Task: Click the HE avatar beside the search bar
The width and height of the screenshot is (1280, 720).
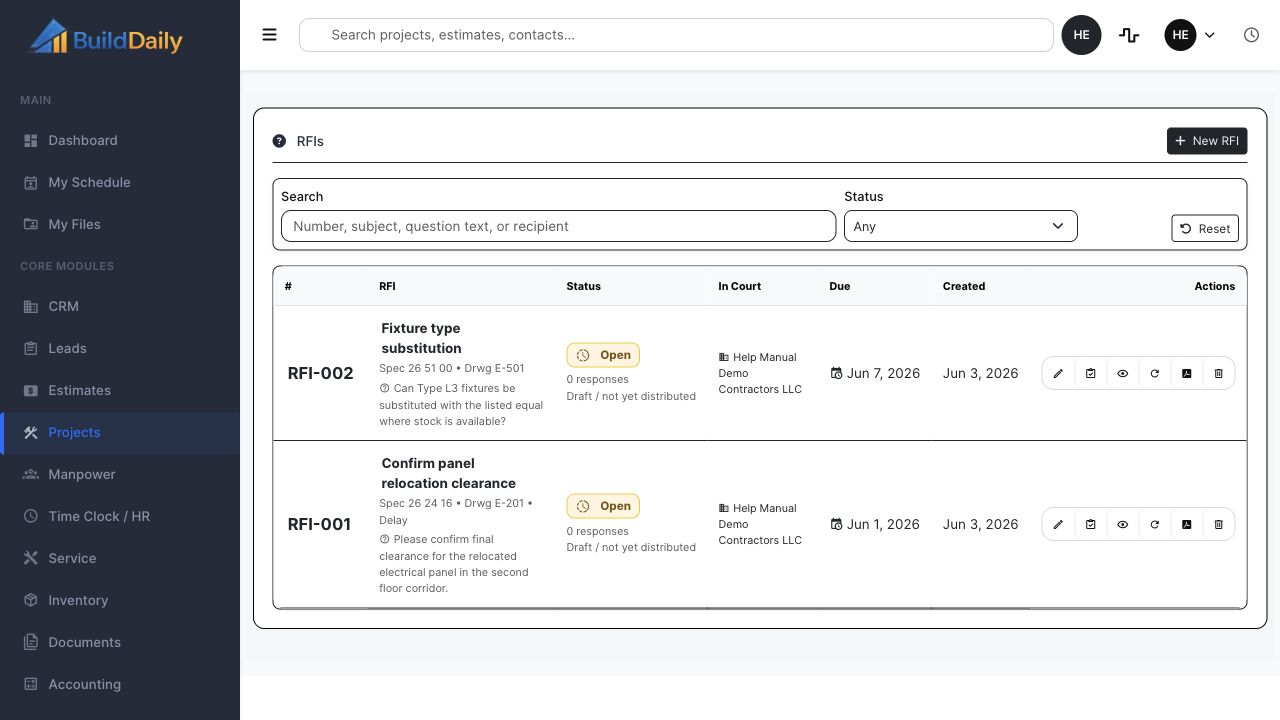Action: [x=1081, y=35]
